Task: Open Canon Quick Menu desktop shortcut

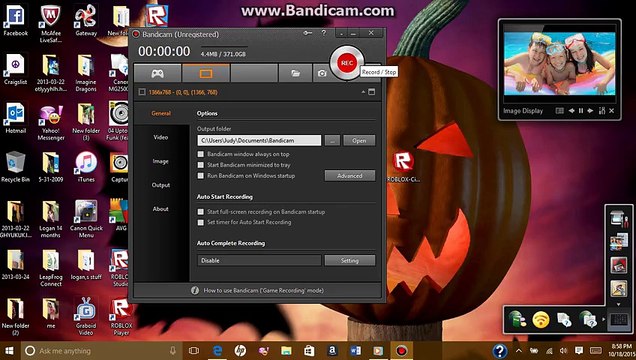Action: pyautogui.click(x=86, y=220)
